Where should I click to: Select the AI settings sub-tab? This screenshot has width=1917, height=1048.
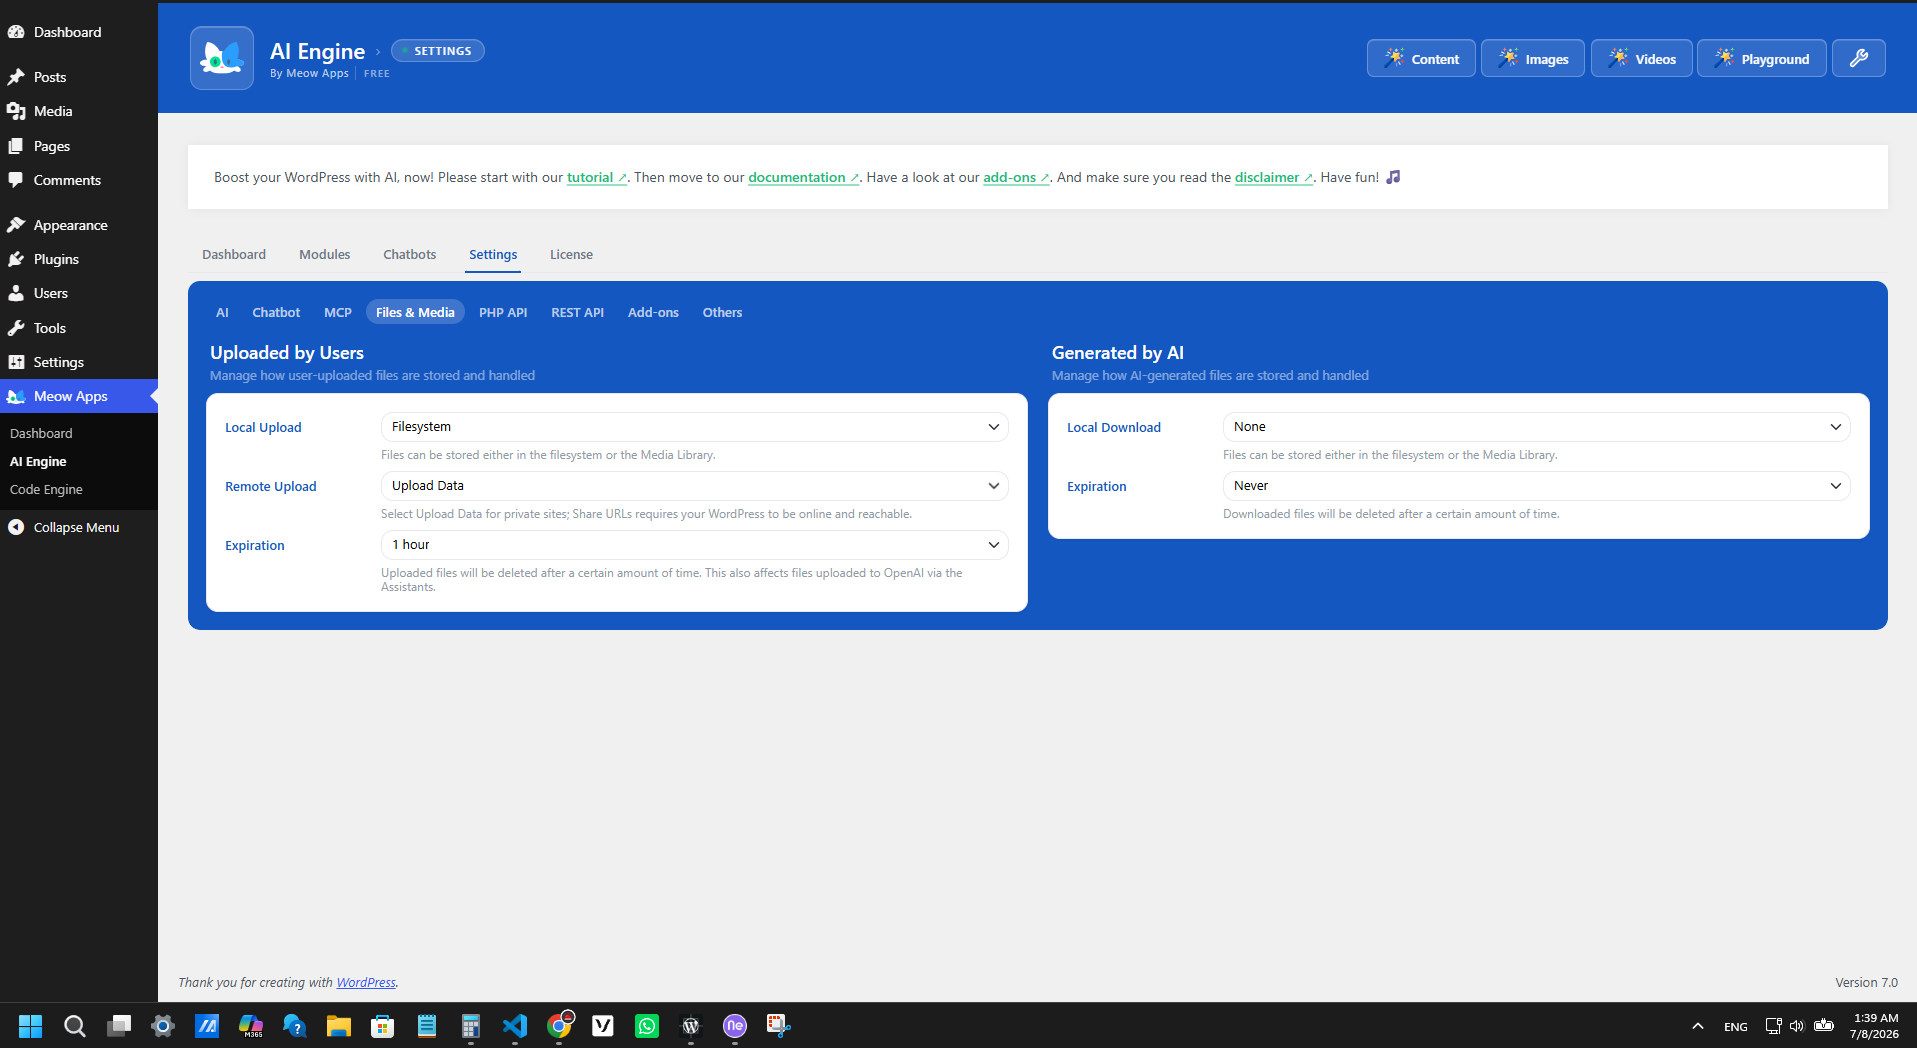click(222, 313)
